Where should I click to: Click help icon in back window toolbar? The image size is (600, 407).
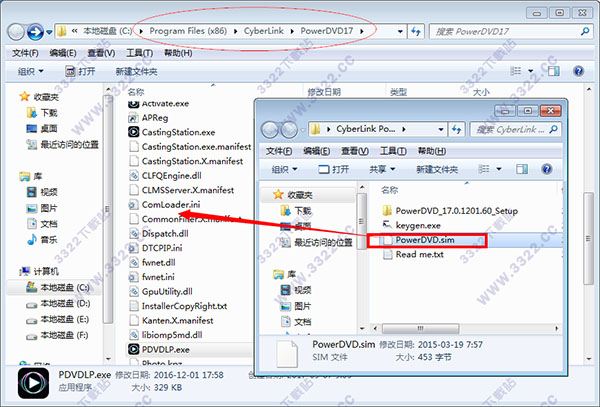(x=578, y=71)
